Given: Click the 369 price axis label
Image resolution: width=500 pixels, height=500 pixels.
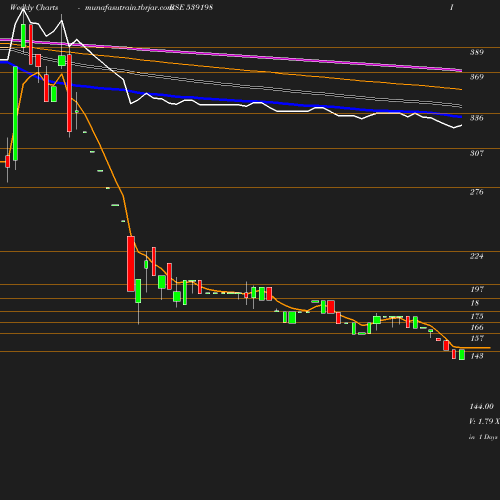Looking at the screenshot, I should tap(477, 77).
